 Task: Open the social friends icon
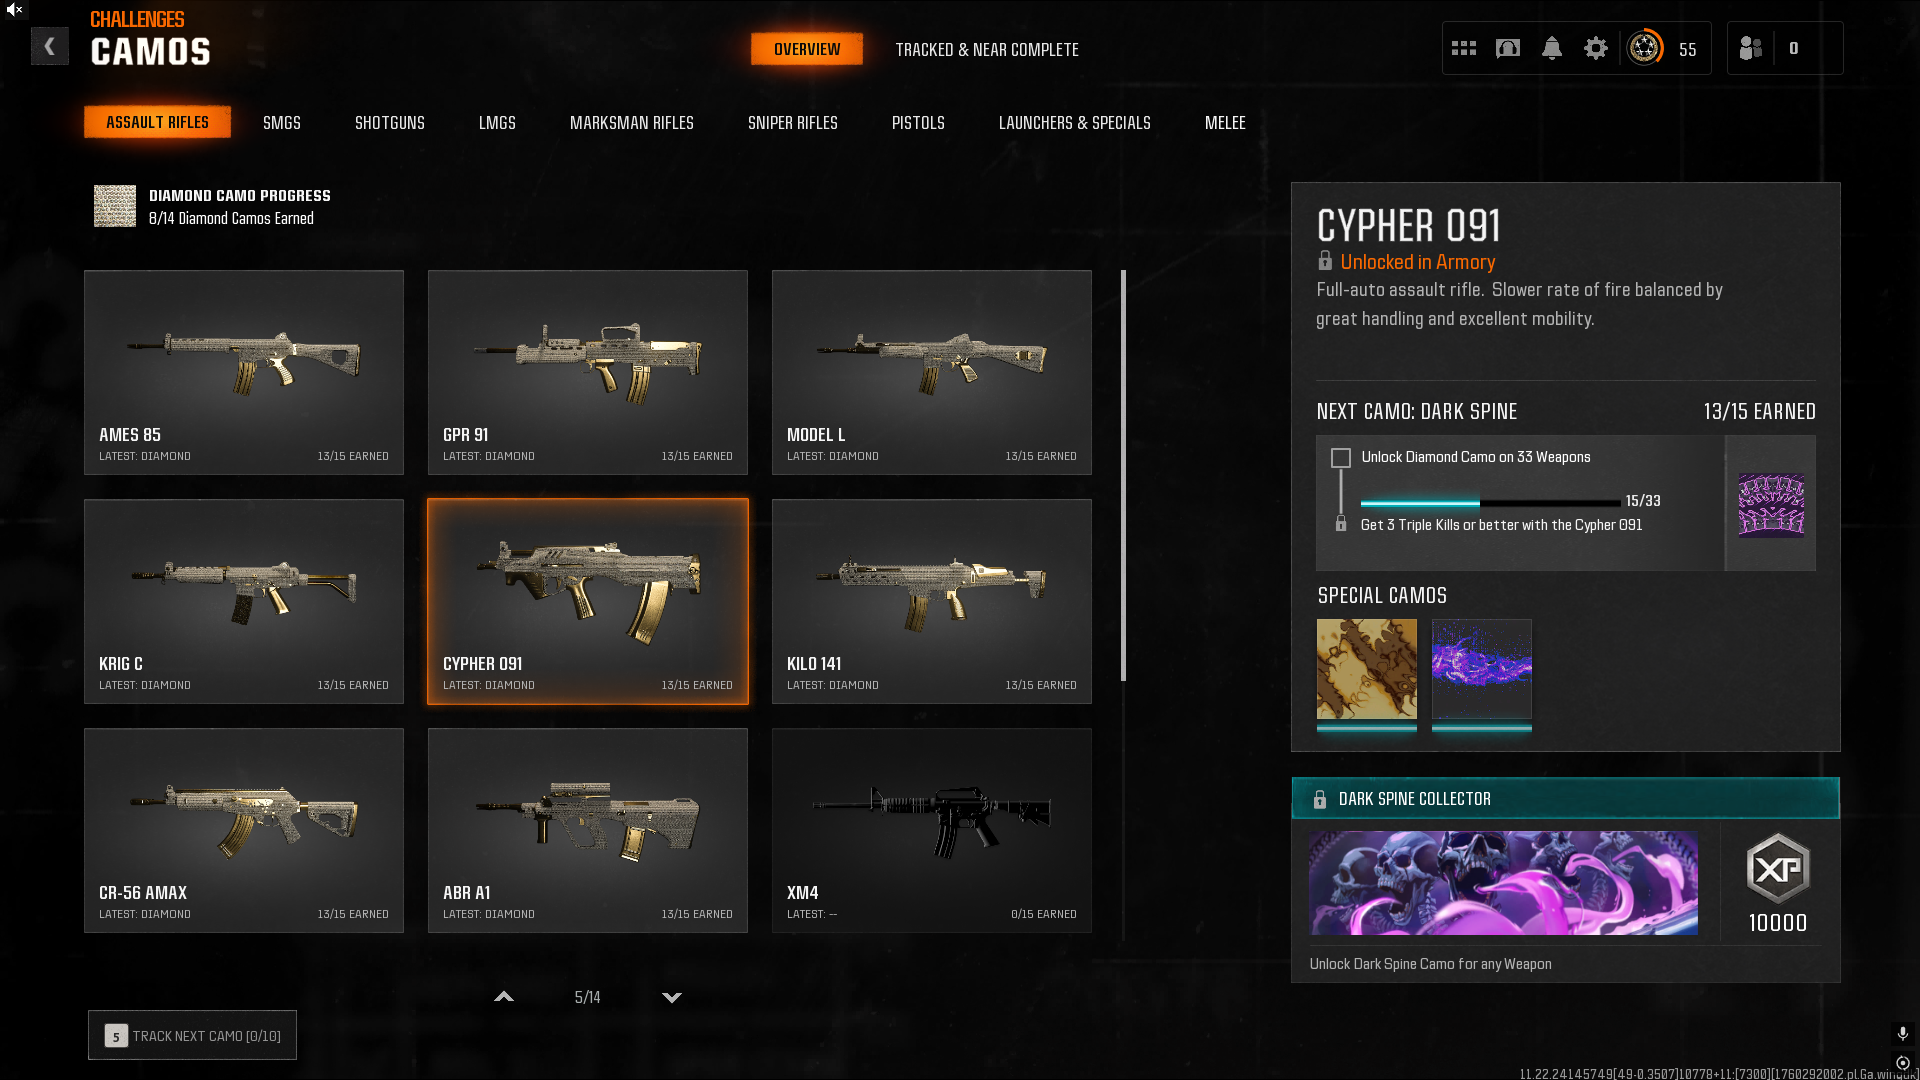(1751, 48)
